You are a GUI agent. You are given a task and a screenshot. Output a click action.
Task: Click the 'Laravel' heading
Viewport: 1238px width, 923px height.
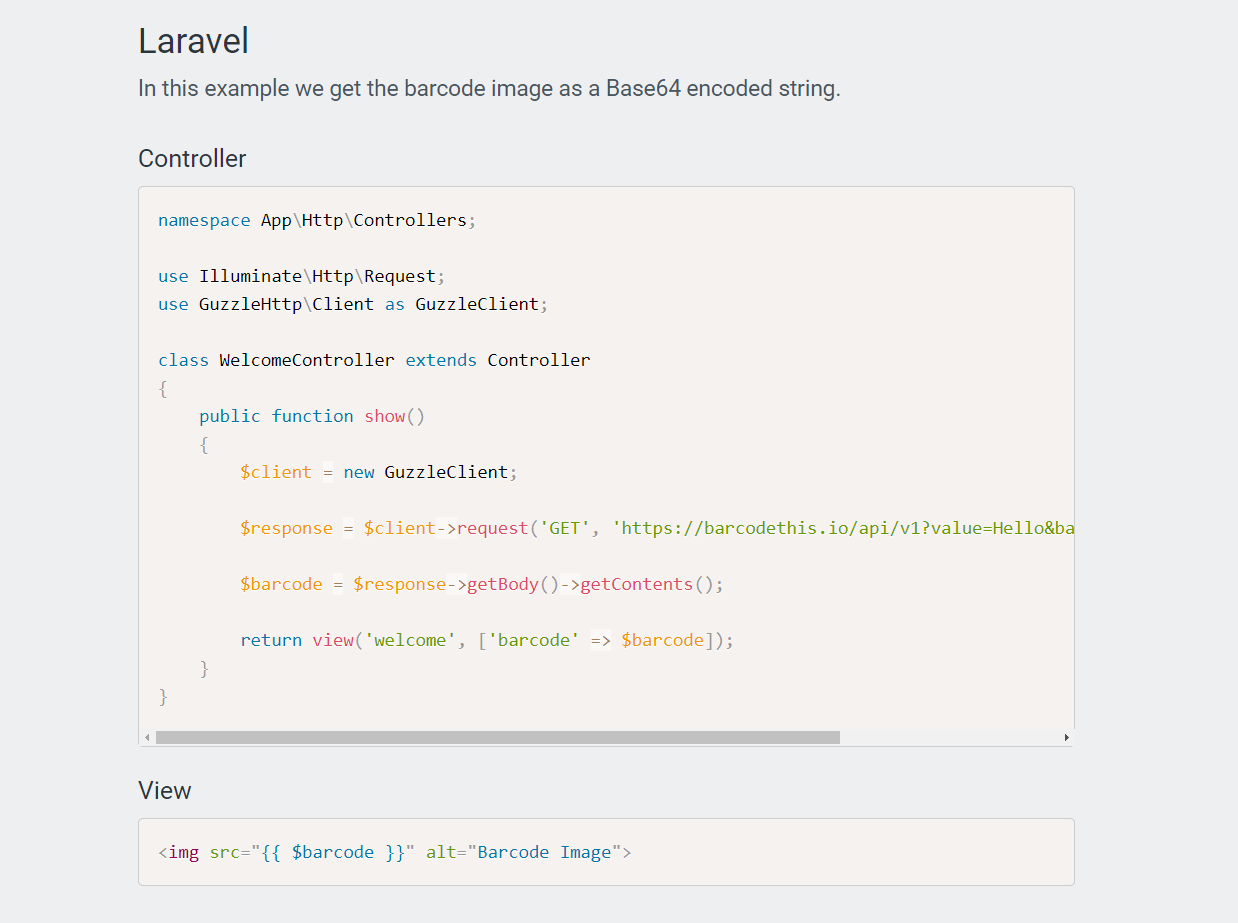coord(193,41)
